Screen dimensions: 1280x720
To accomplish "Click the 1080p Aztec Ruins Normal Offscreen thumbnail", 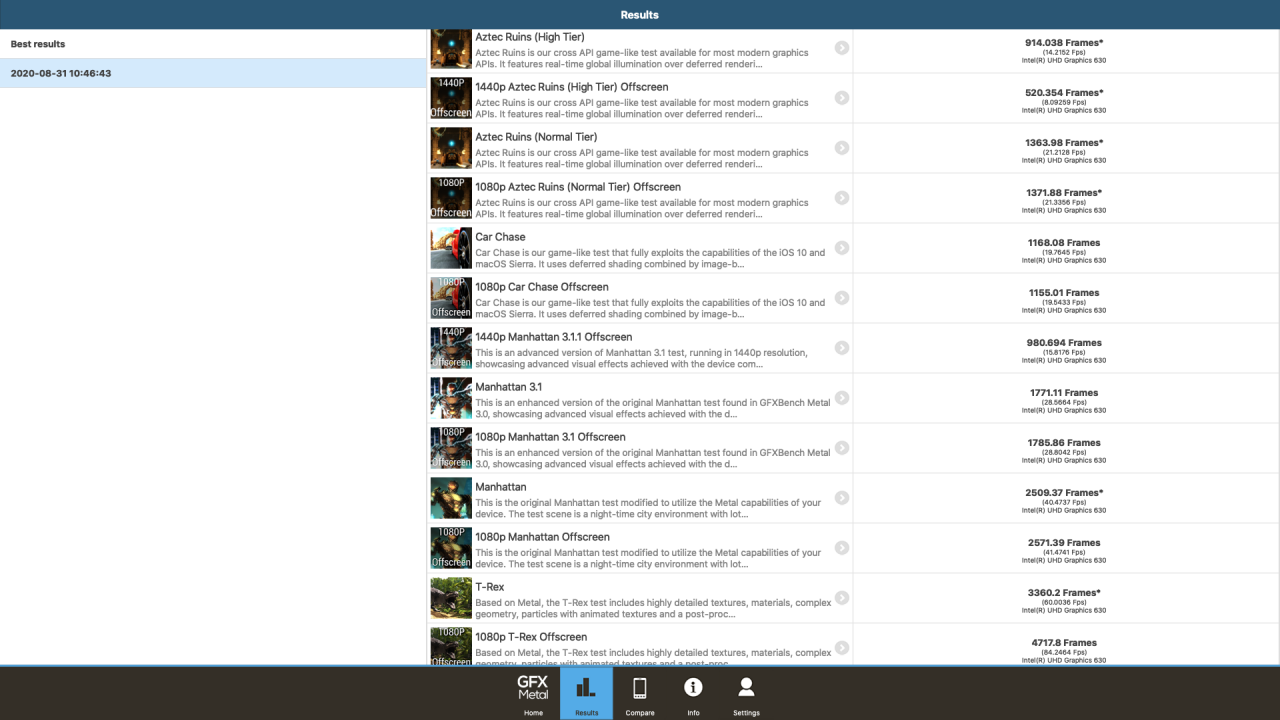I will (451, 198).
